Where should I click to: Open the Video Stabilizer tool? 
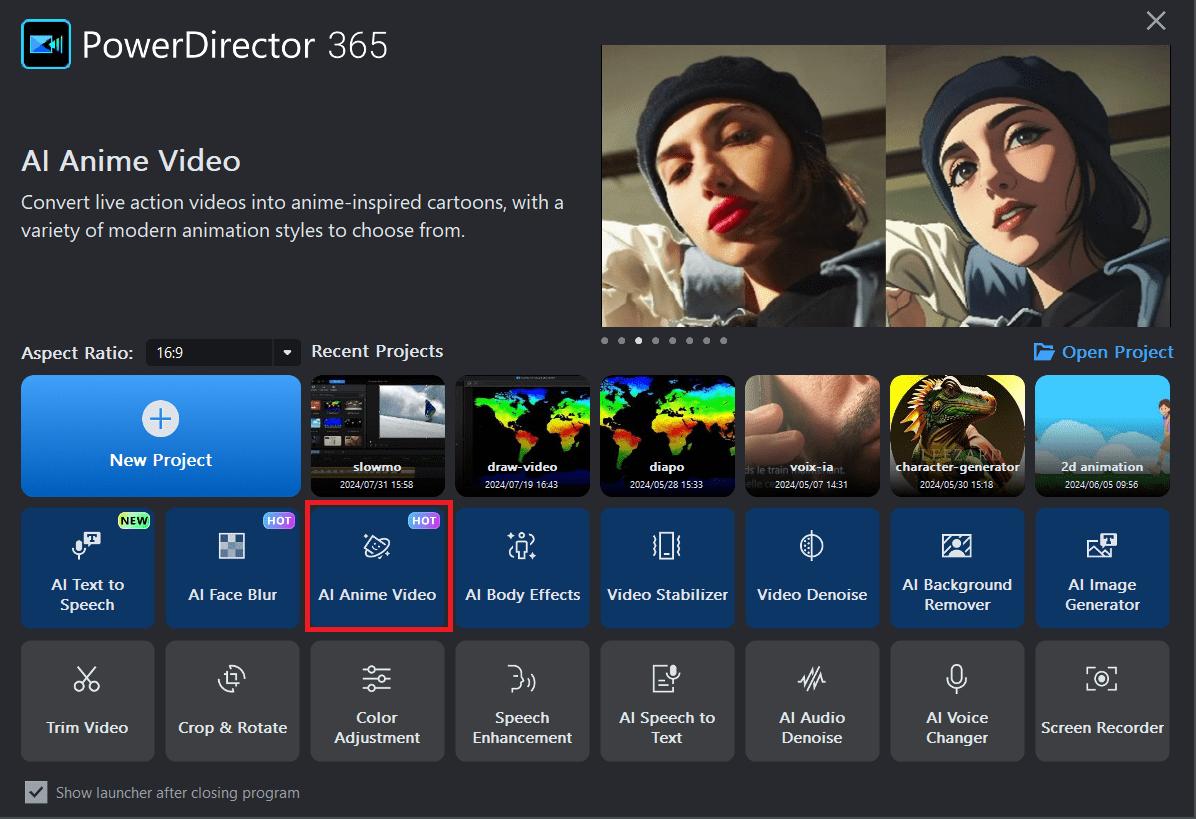[667, 567]
